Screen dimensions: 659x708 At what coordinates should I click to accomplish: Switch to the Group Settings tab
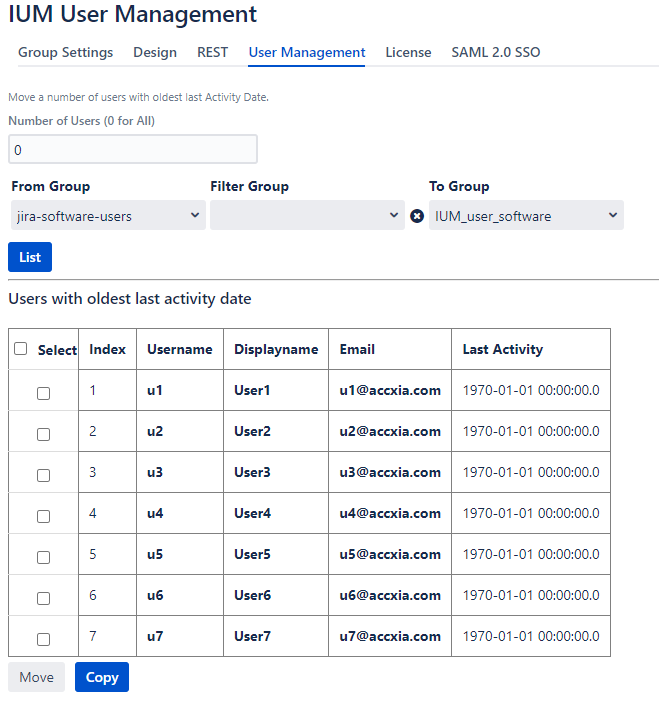point(66,52)
